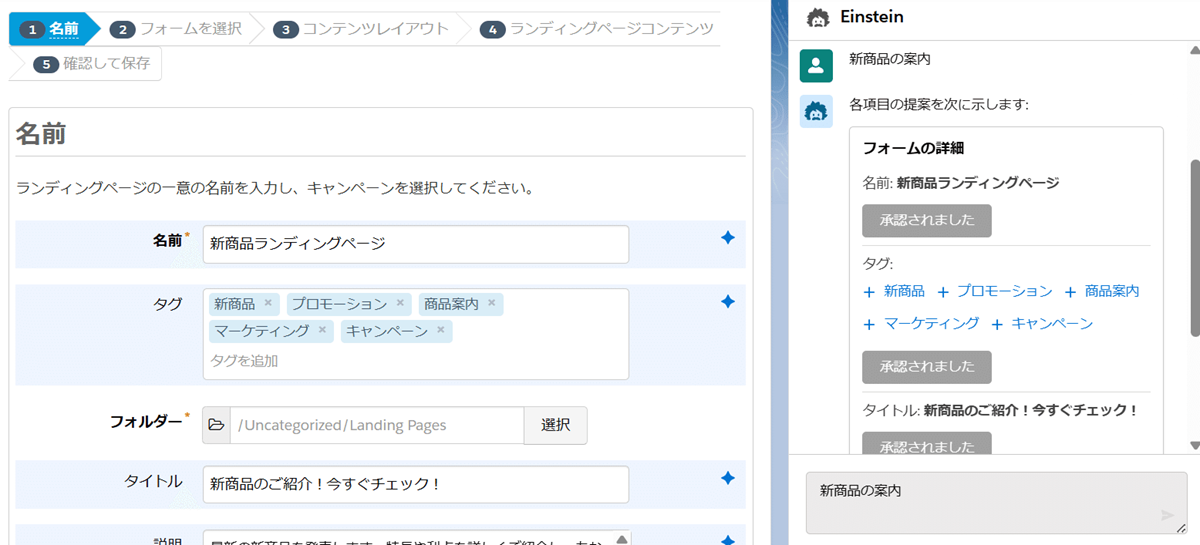Screen dimensions: 1200x545
Task: Click the Einstein sparkle icon beside the タイトル field
Action: click(728, 479)
